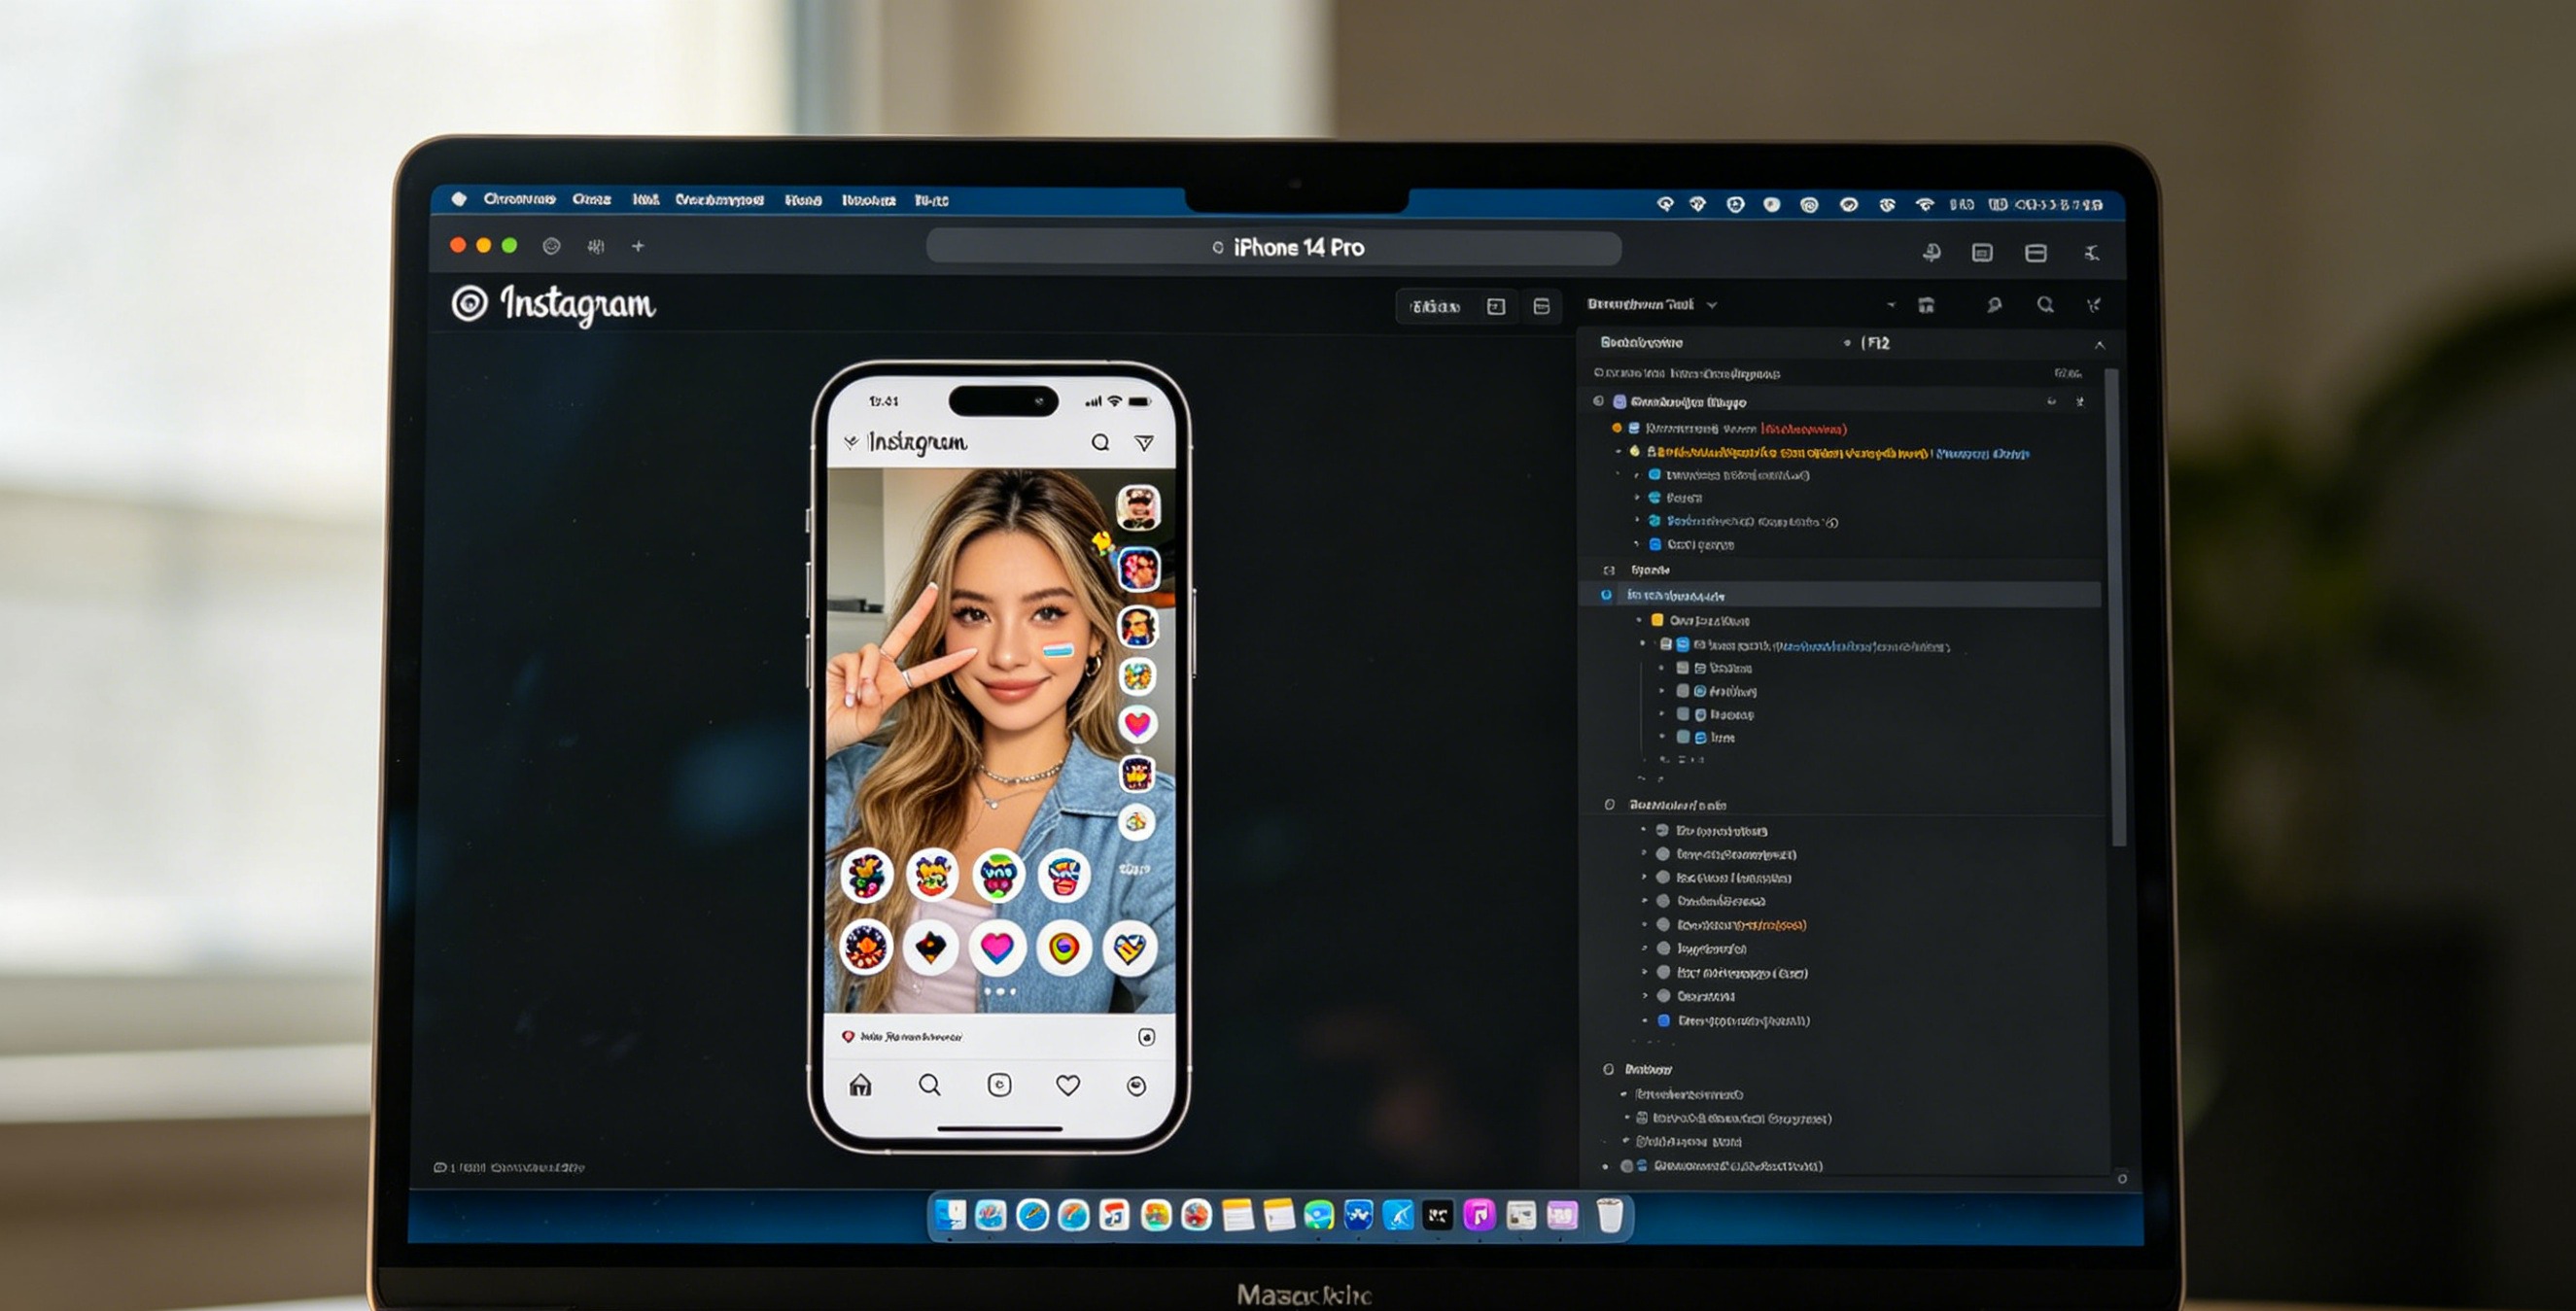Click the large 'Instagram' wordmark in page header
The height and width of the screenshot is (1311, 2576).
coord(577,304)
